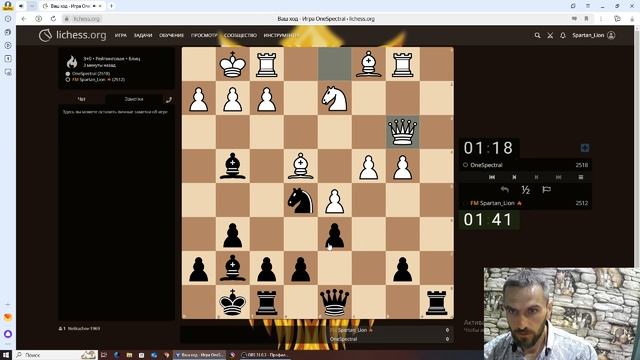Step forward one move
640x360 pixels.
tap(536, 177)
